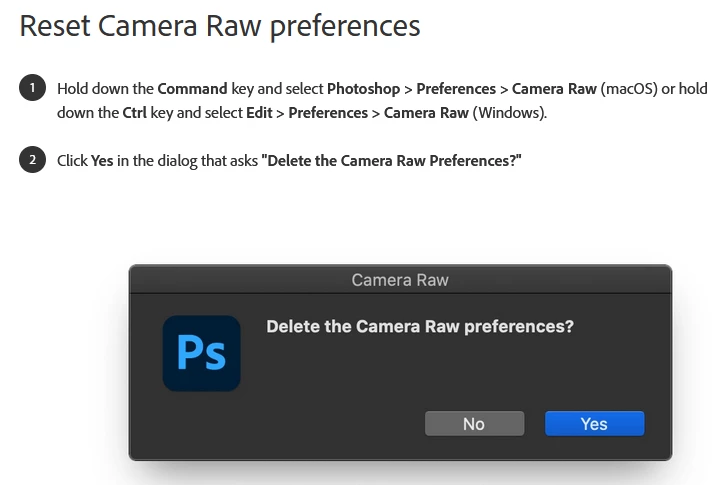The height and width of the screenshot is (485, 718).
Task: Click Camera Raw just before (Windows)
Action: 426,112
